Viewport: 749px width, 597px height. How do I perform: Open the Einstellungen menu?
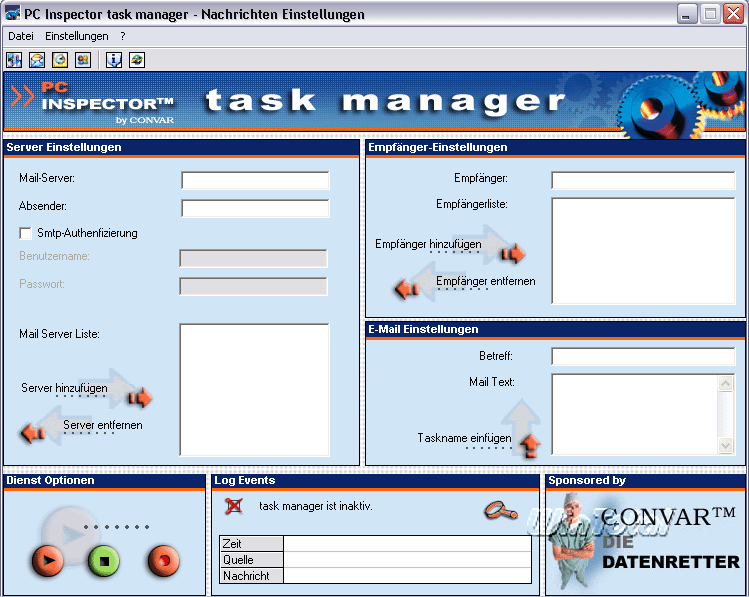pyautogui.click(x=76, y=36)
